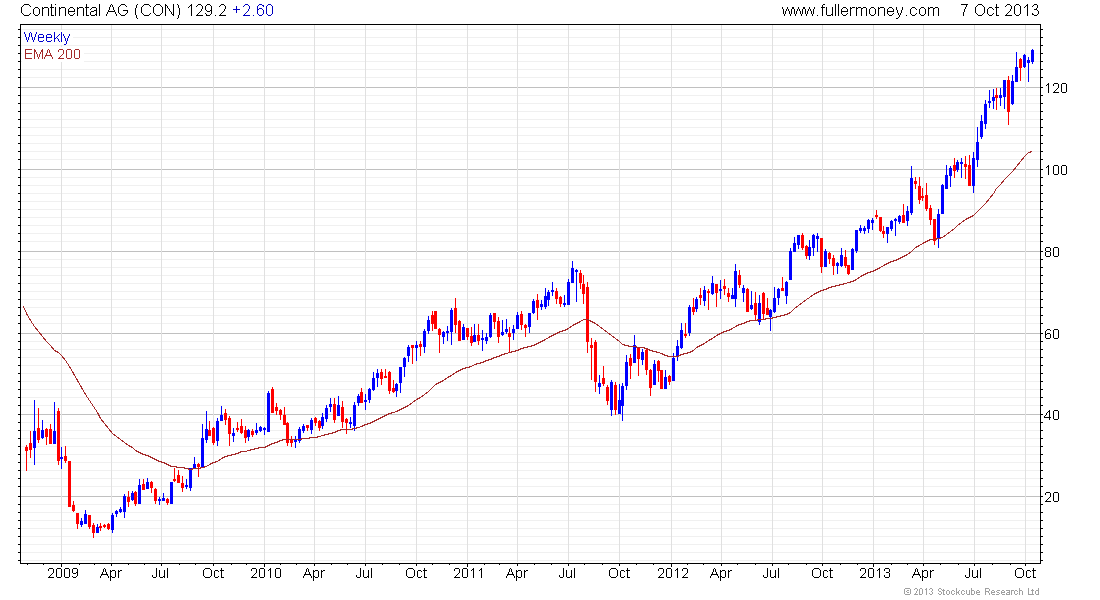Click the 20 price level label
The height and width of the screenshot is (600, 1100).
(x=1052, y=498)
